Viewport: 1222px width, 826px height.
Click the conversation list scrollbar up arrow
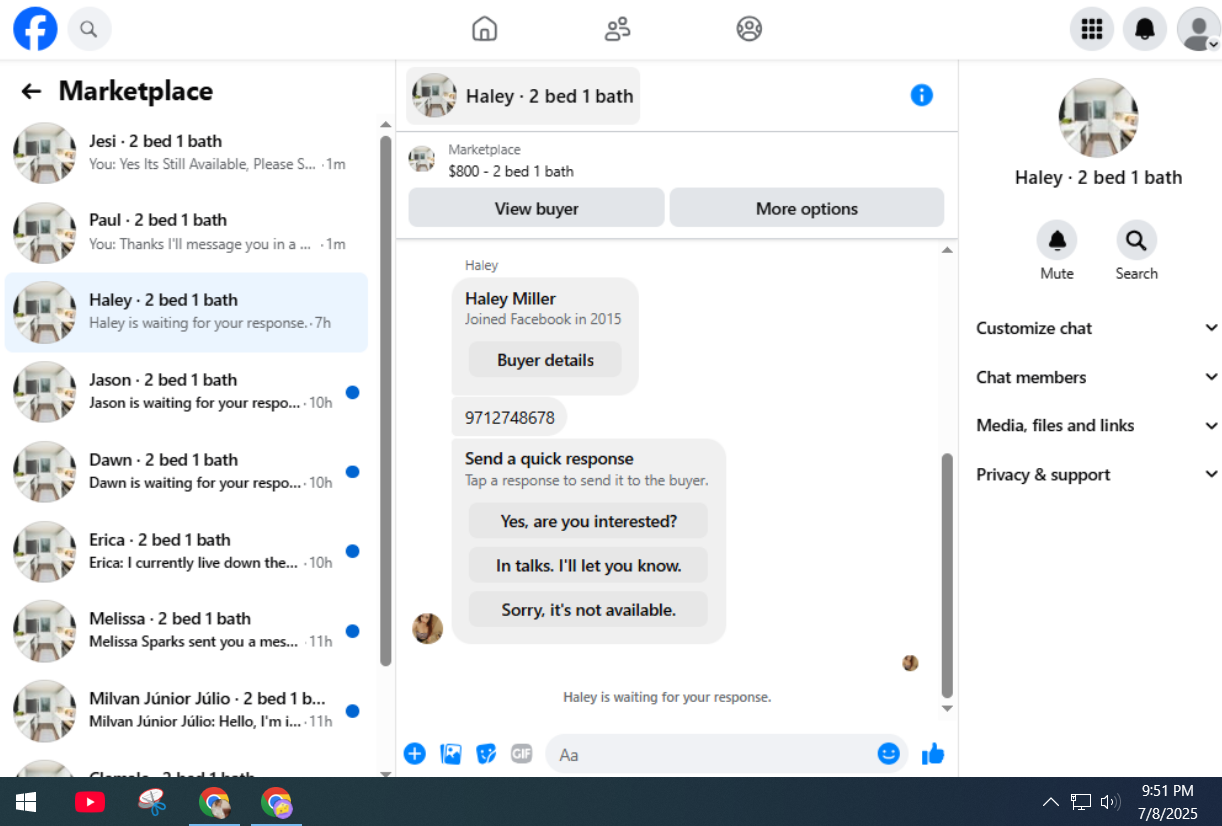pyautogui.click(x=386, y=125)
